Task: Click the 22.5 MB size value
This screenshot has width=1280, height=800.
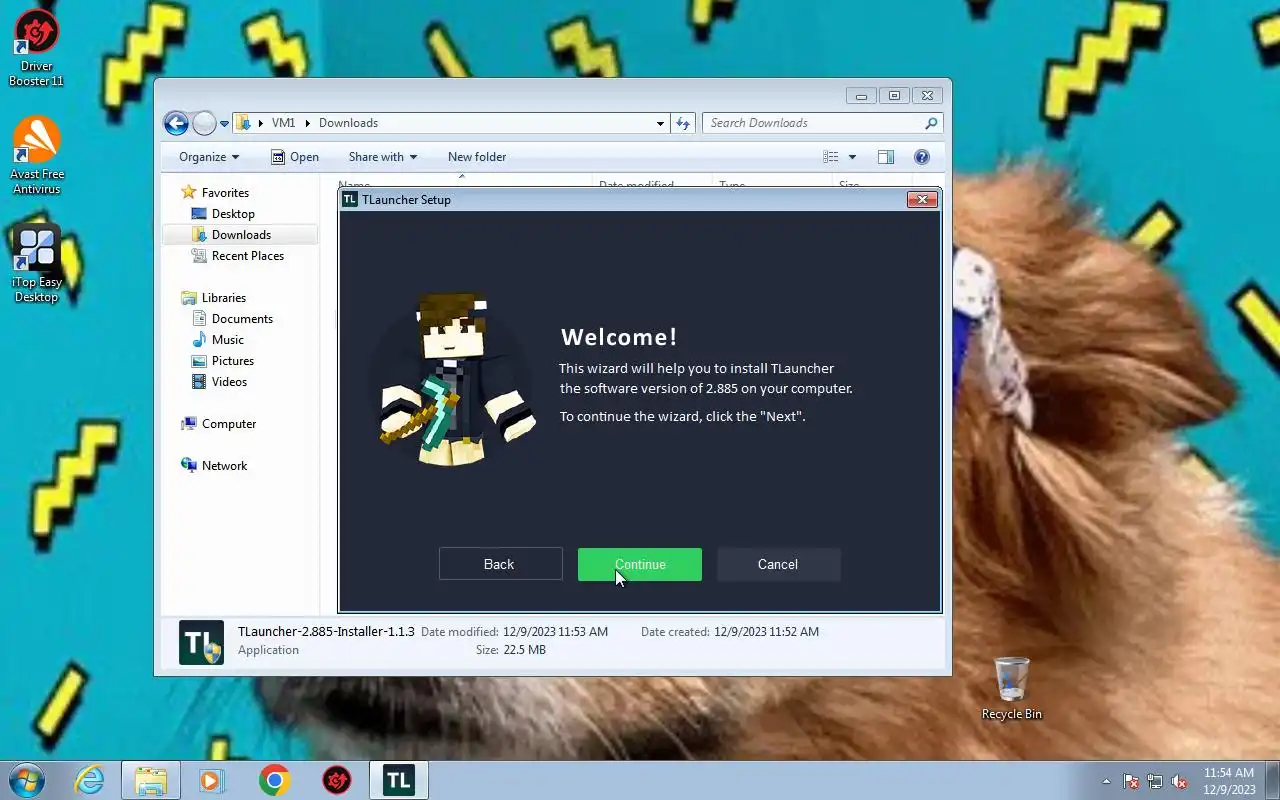Action: 525,650
